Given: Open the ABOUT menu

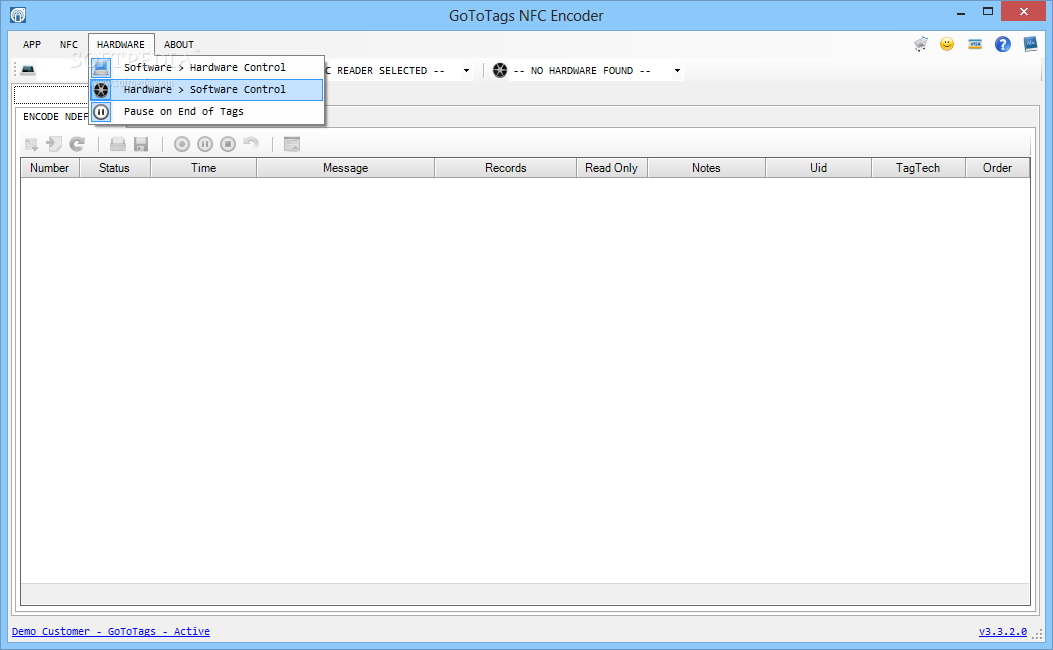Looking at the screenshot, I should point(179,44).
